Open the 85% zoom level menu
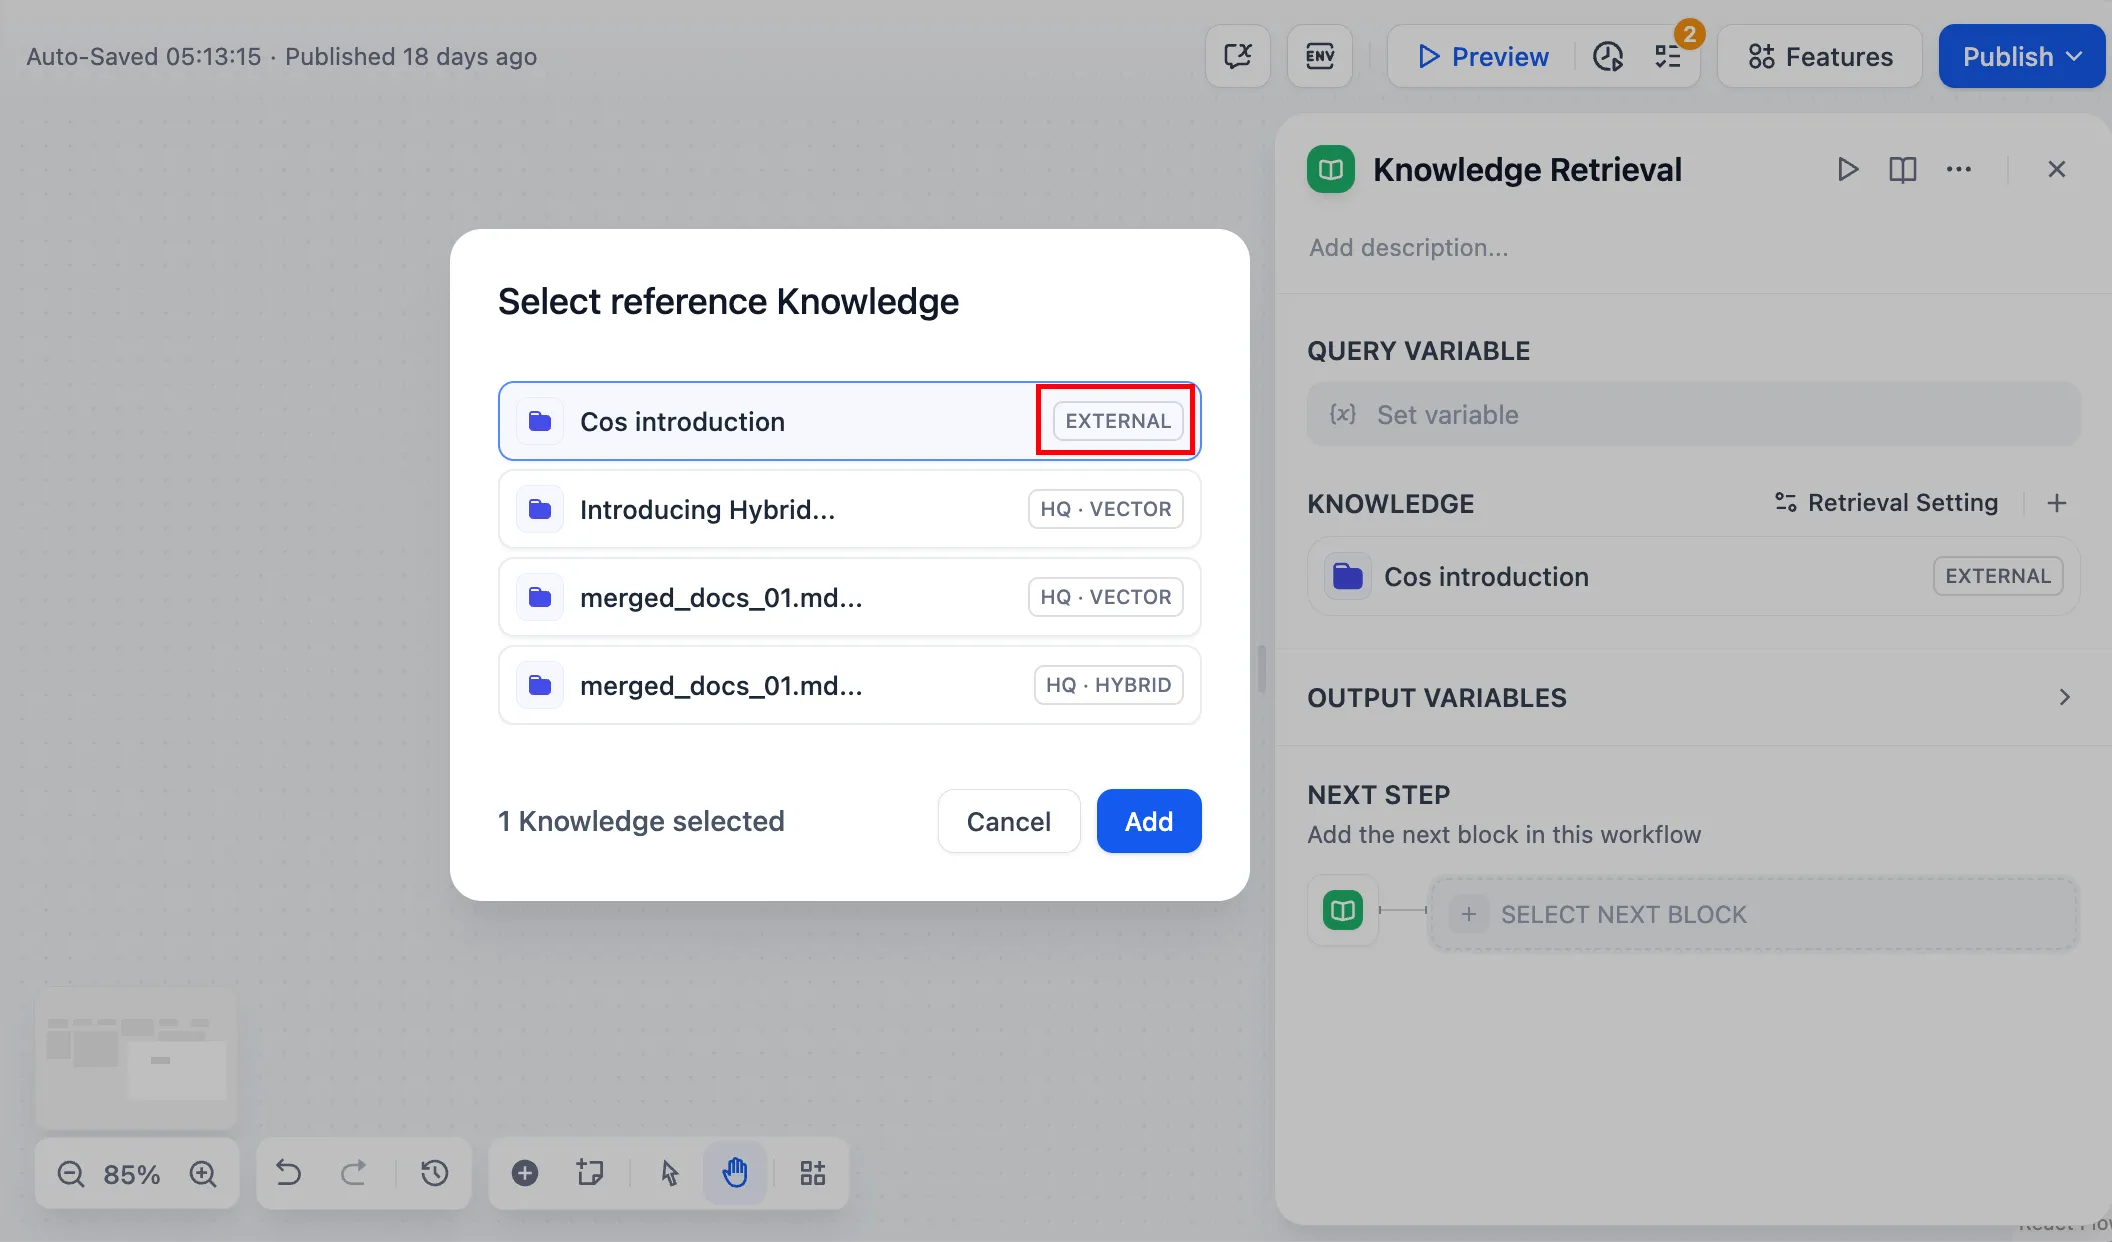Viewport: 2112px width, 1242px height. pos(132,1174)
